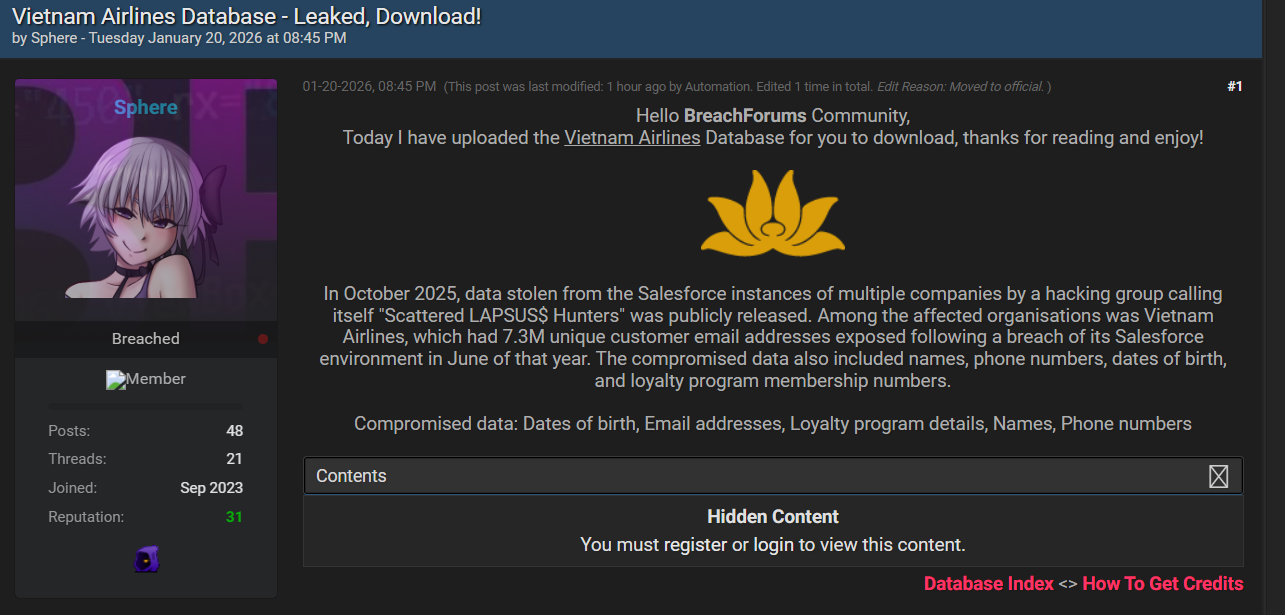Click the purple hooded award icon
This screenshot has height=615, width=1285.
tap(146, 559)
